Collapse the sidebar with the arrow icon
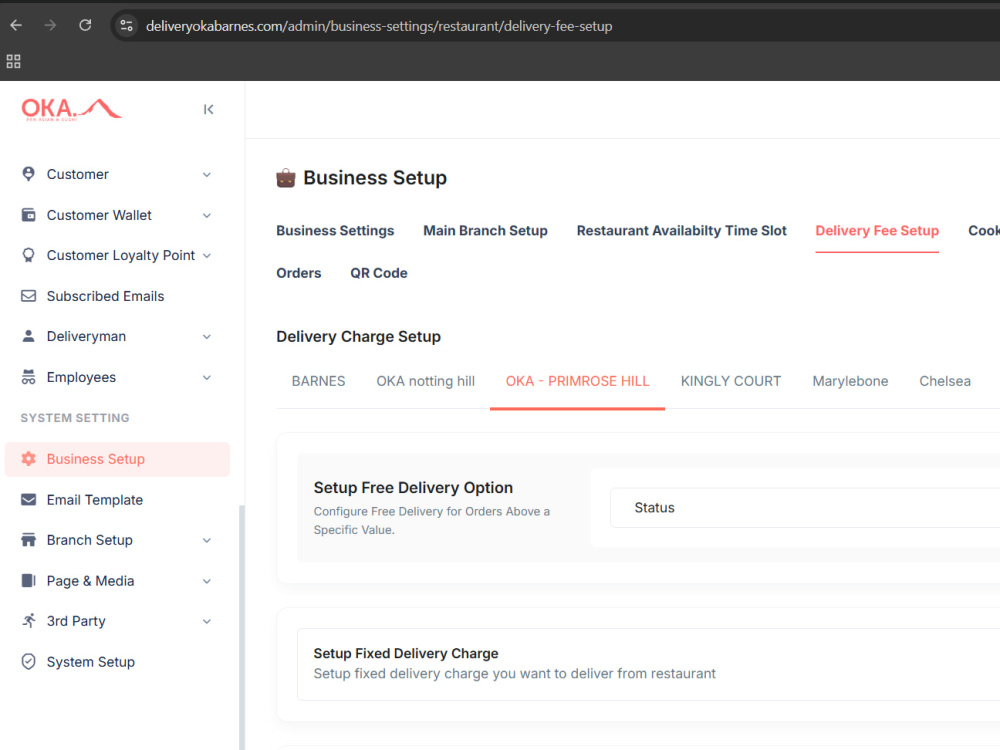Image resolution: width=1000 pixels, height=750 pixels. pyautogui.click(x=209, y=110)
